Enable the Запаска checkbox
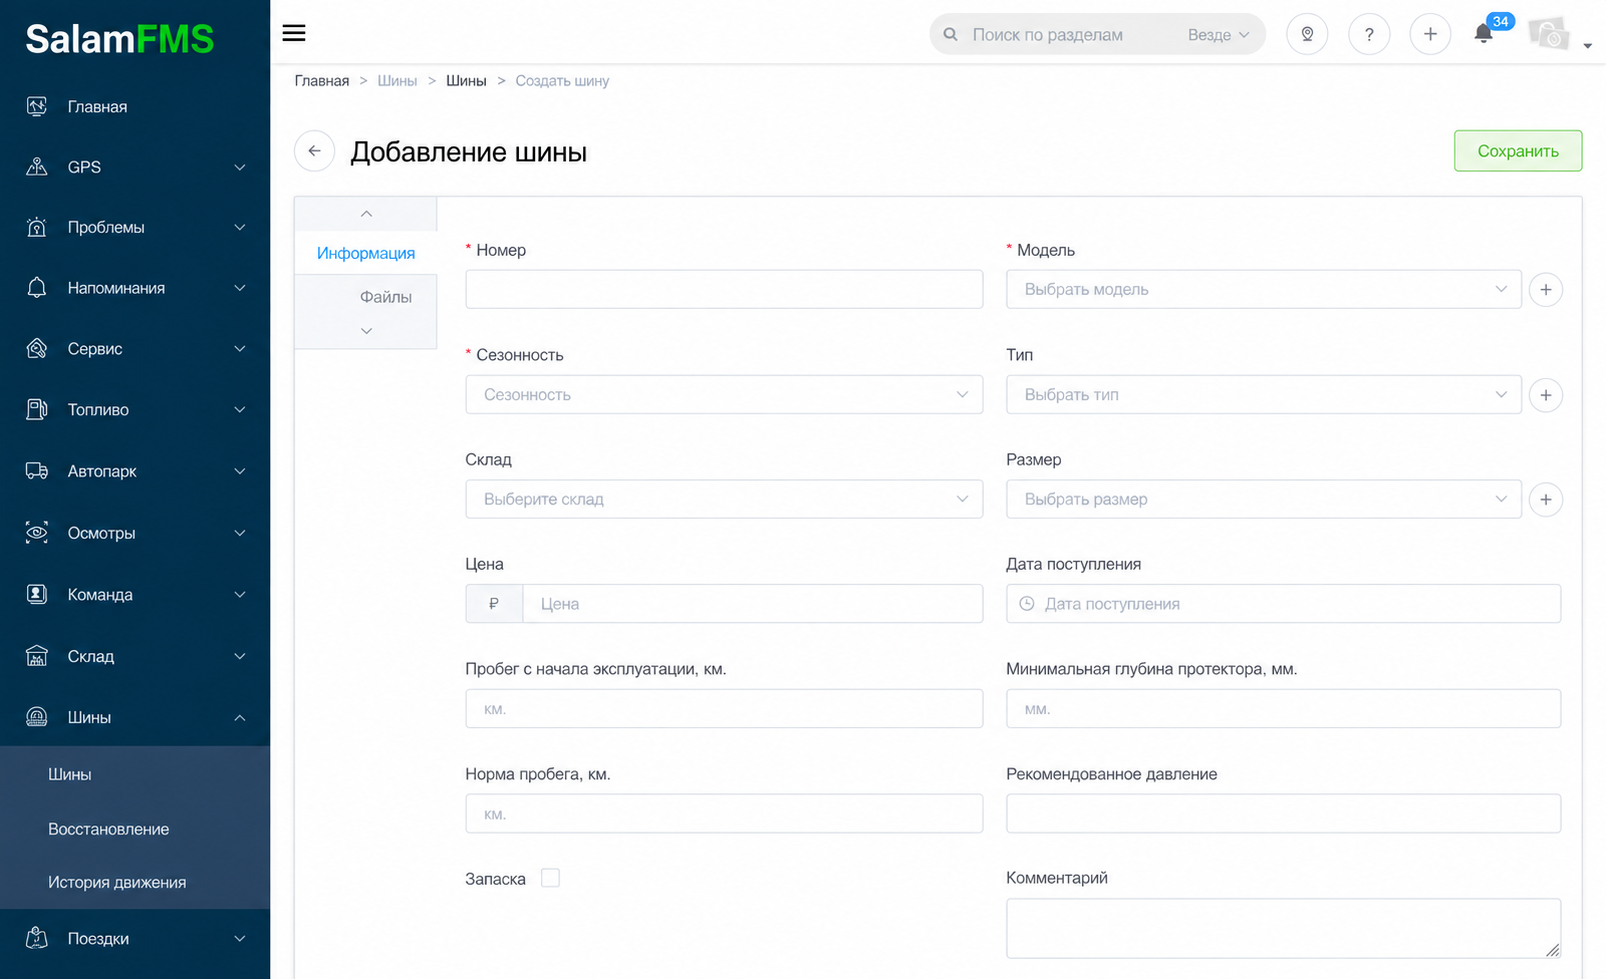 pyautogui.click(x=550, y=878)
